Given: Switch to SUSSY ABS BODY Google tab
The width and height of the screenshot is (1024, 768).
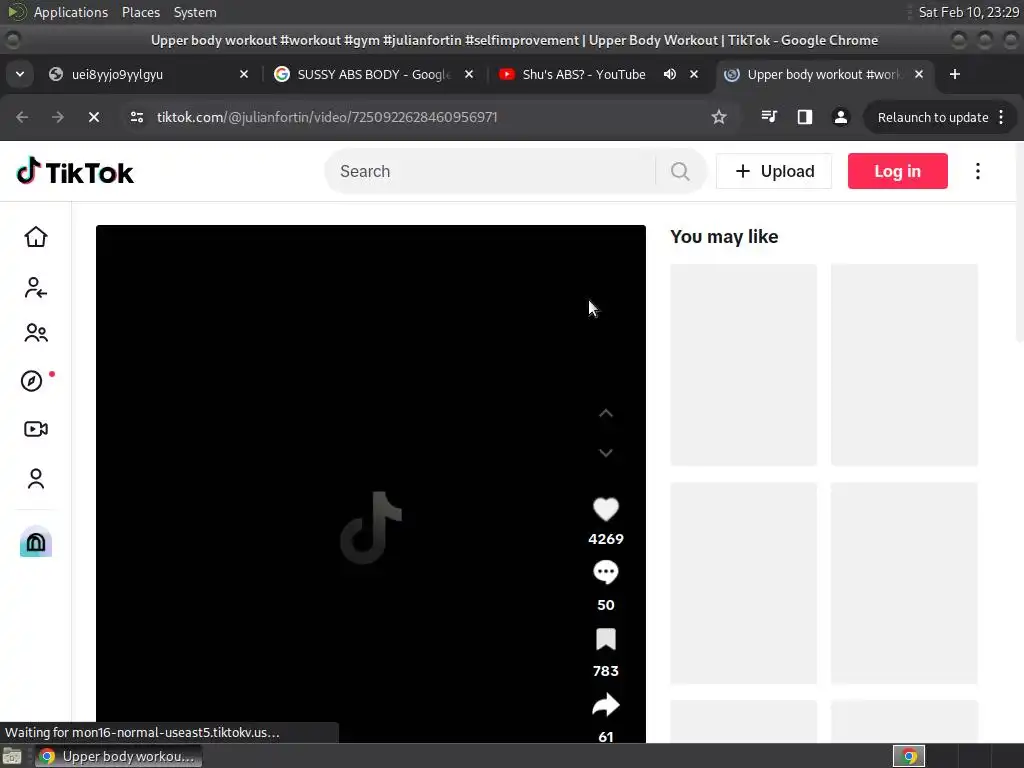Looking at the screenshot, I should coord(374,74).
